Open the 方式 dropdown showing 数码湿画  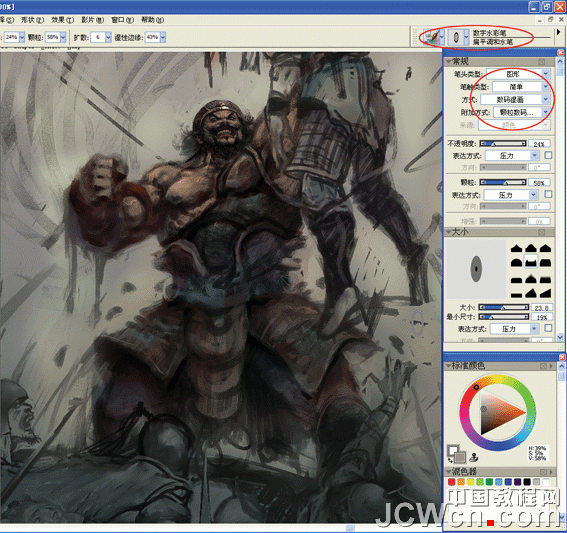point(515,99)
